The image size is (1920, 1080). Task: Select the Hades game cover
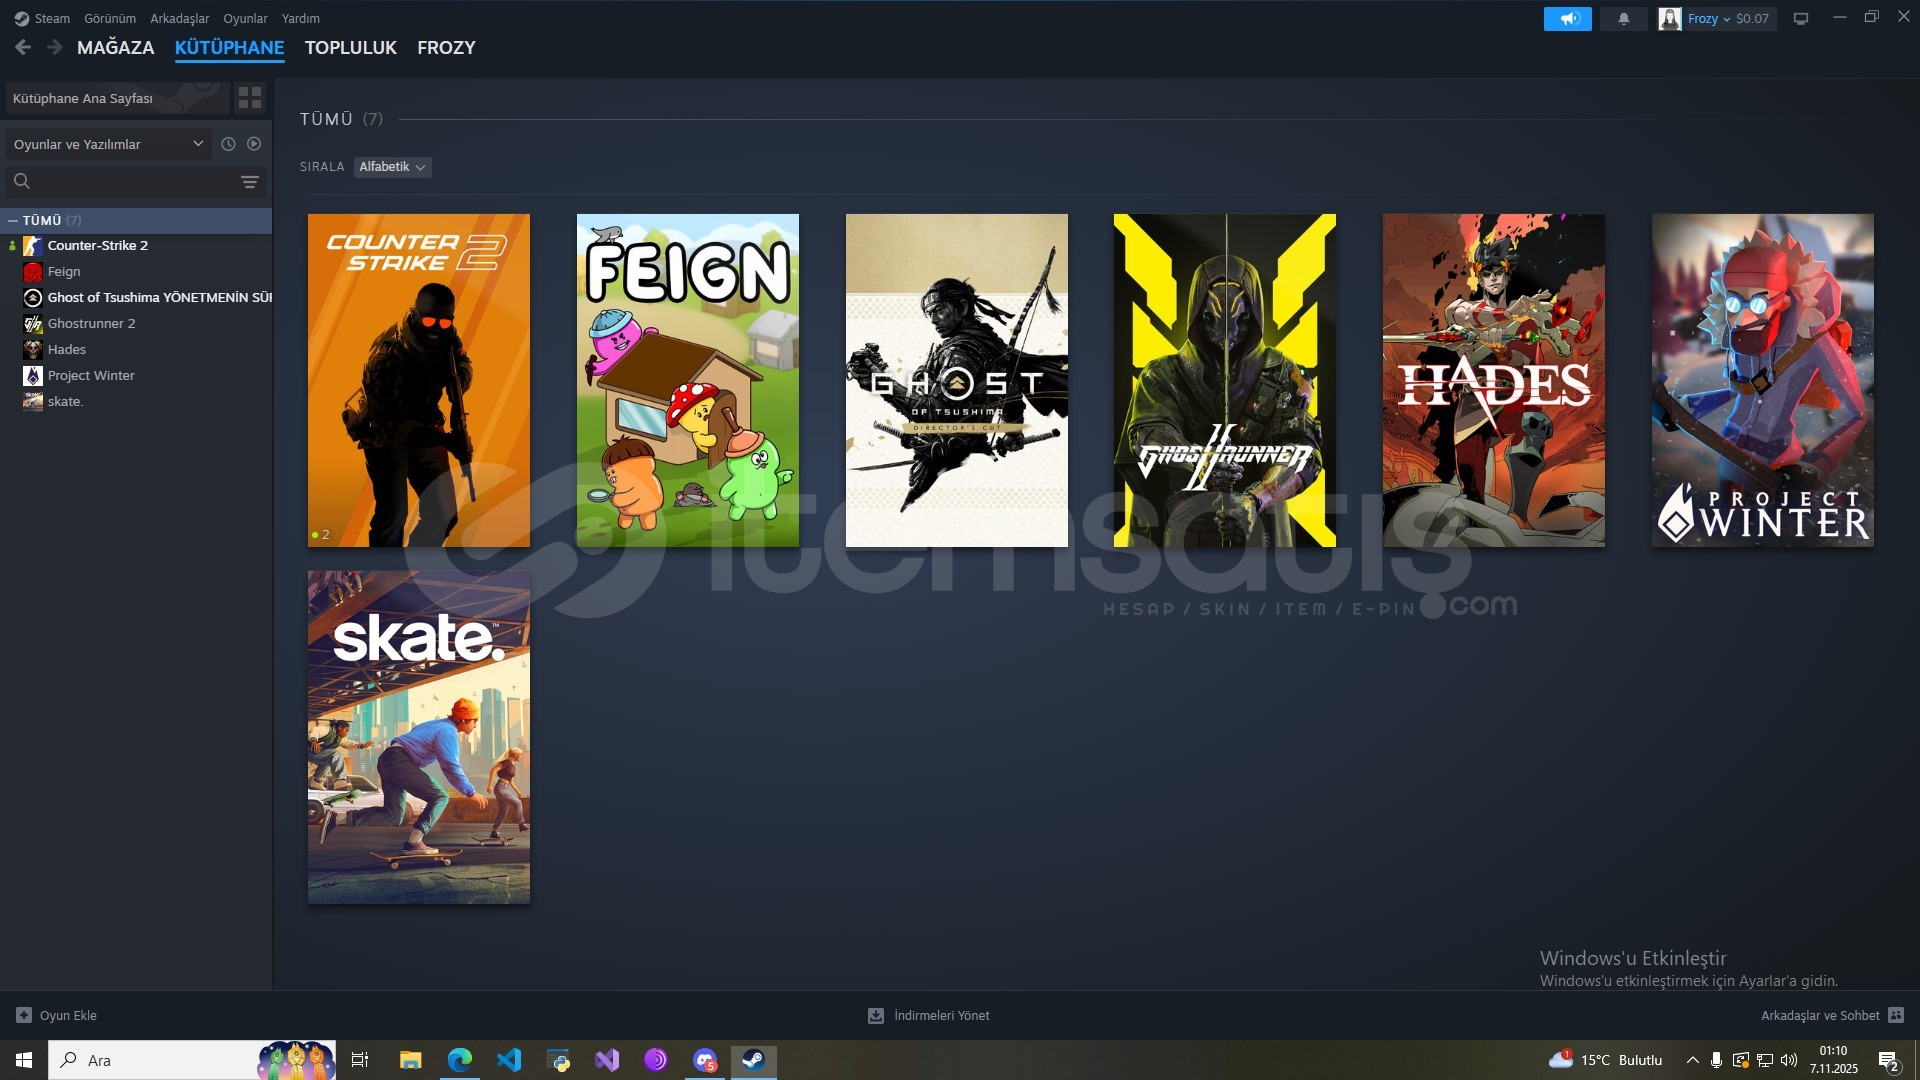(x=1493, y=380)
